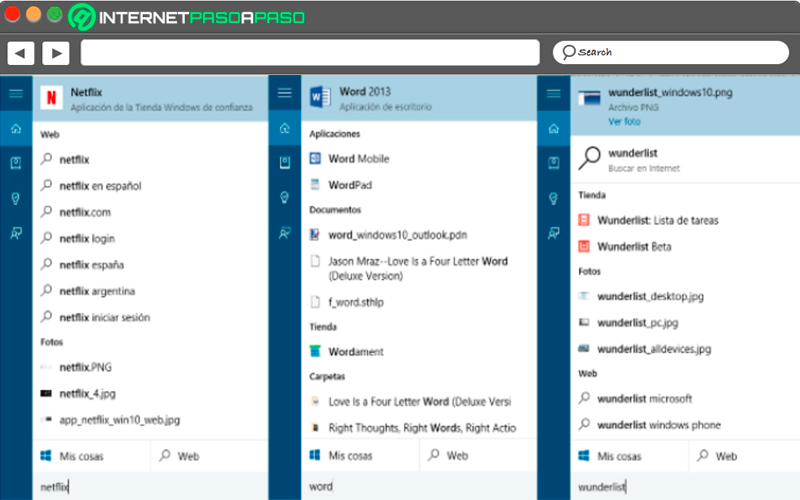800x500 pixels.
Task: Open Notebook icon in wunderlist panel sidebar
Action: tap(554, 163)
